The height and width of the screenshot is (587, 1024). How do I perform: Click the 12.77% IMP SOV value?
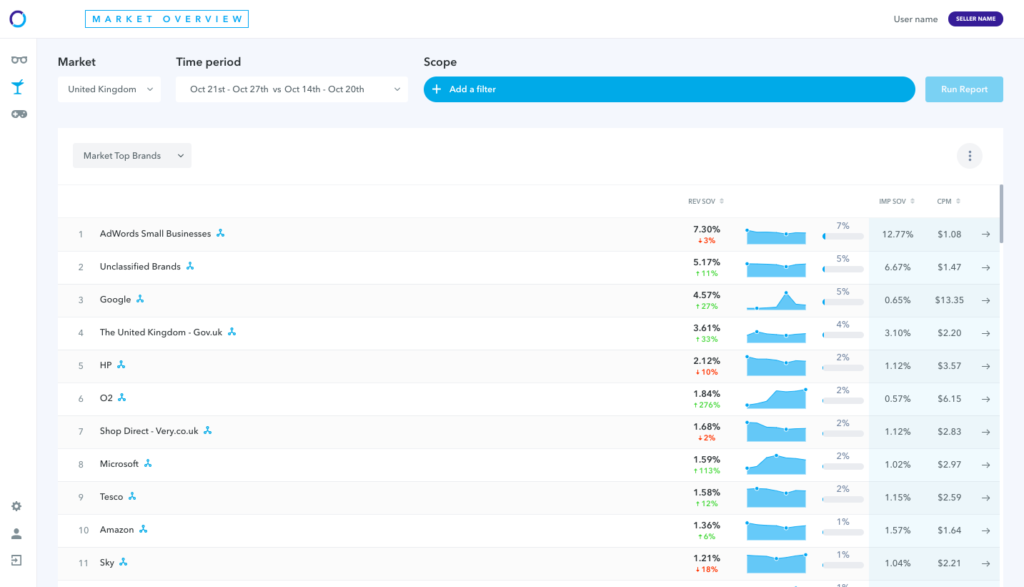tap(897, 234)
